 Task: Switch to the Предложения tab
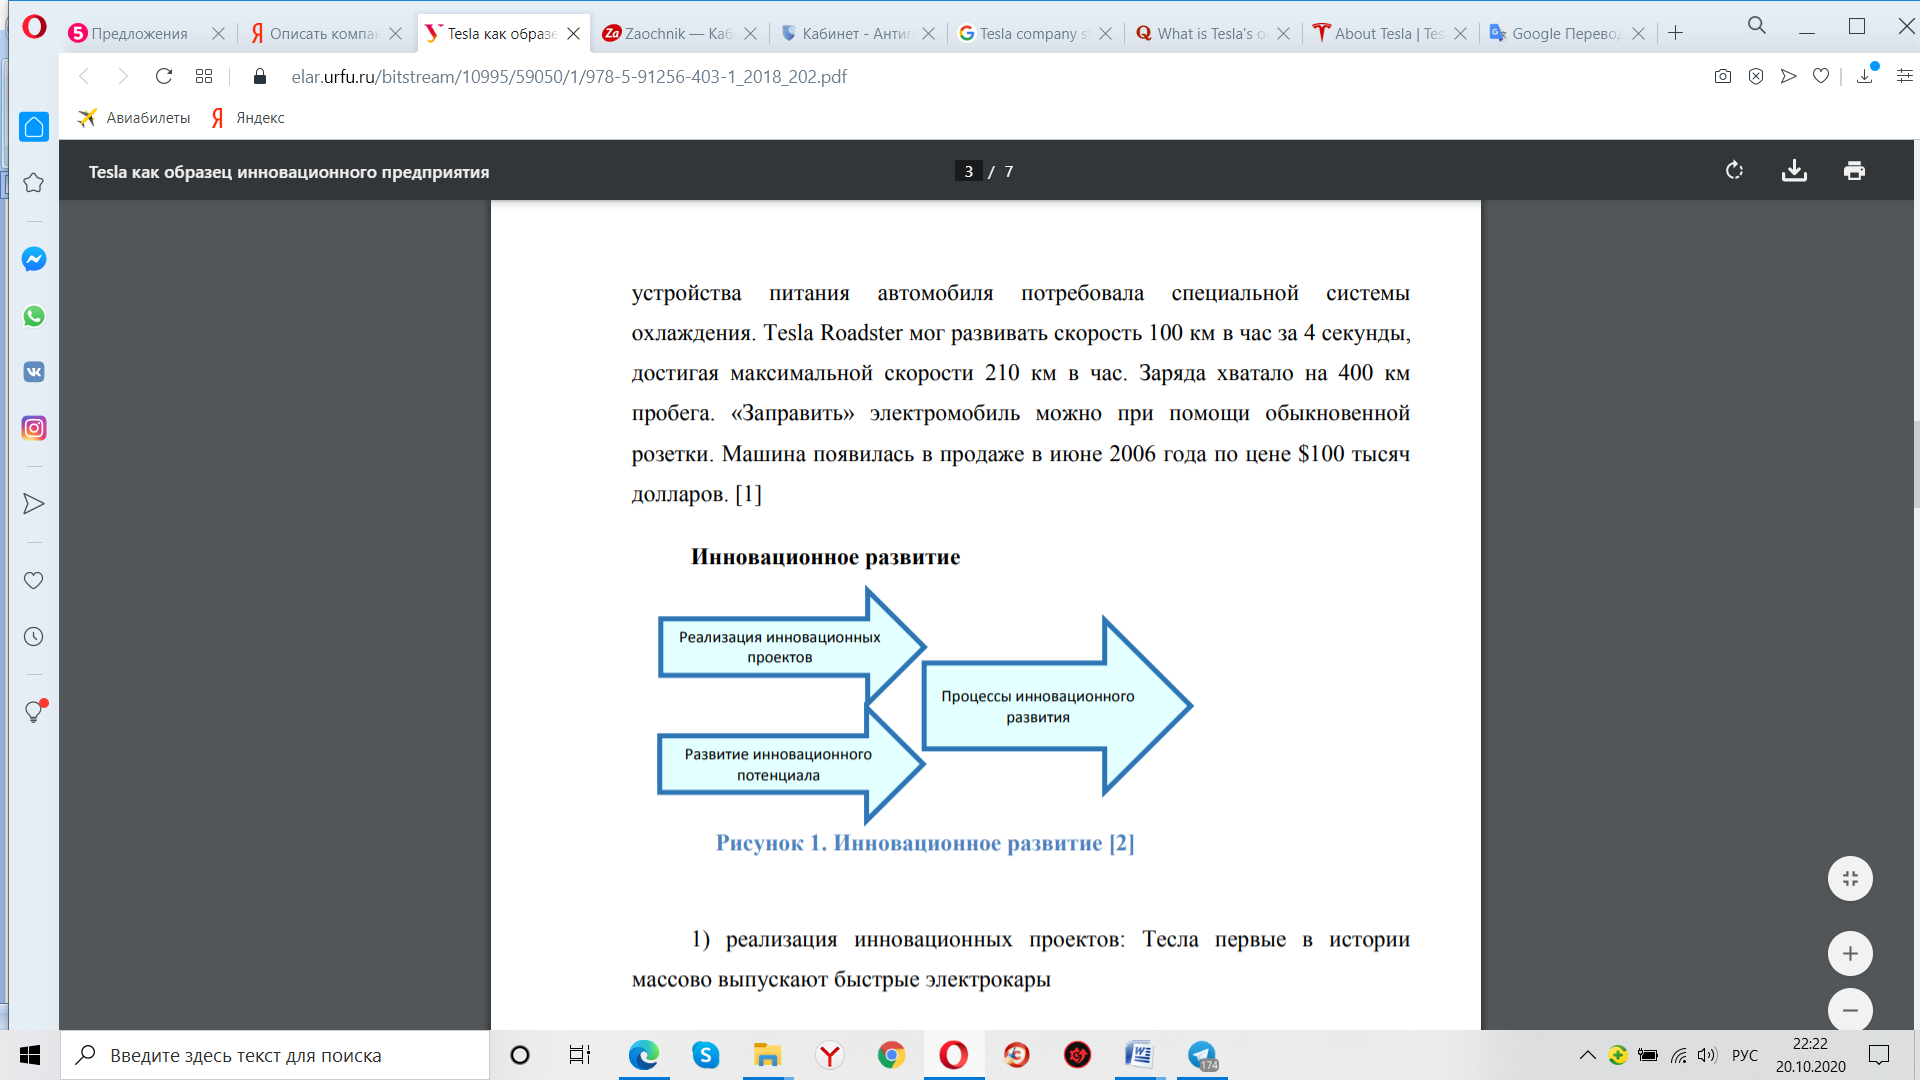[140, 33]
